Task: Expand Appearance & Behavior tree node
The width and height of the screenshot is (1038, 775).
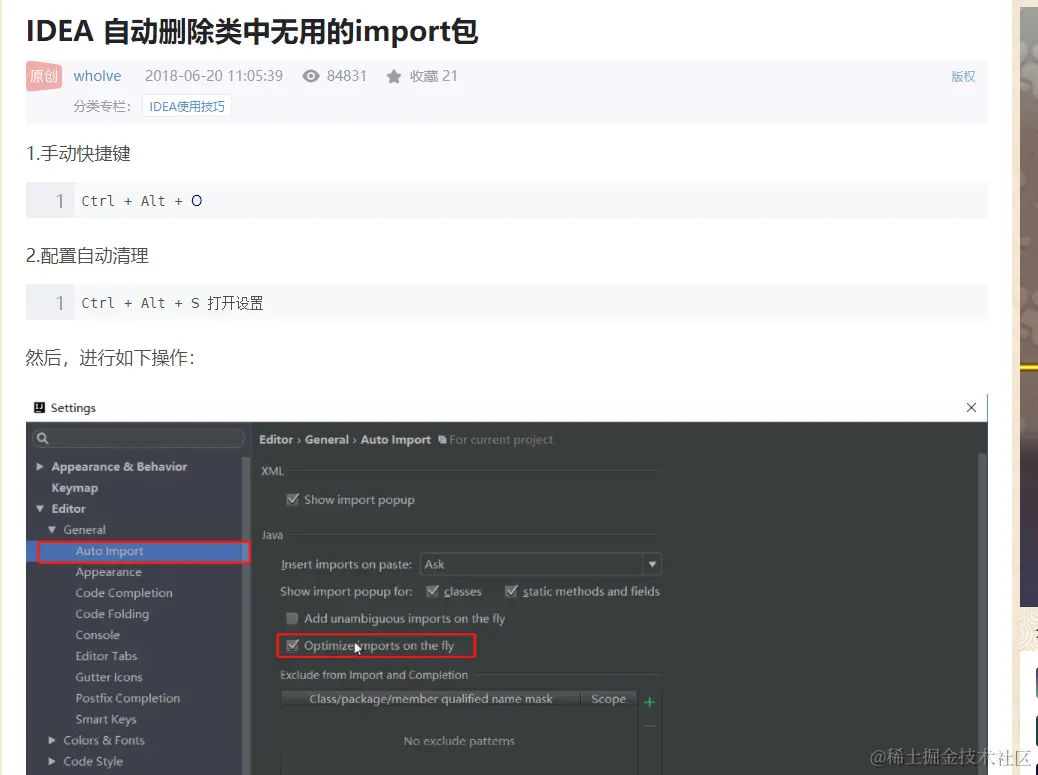Action: coord(40,467)
